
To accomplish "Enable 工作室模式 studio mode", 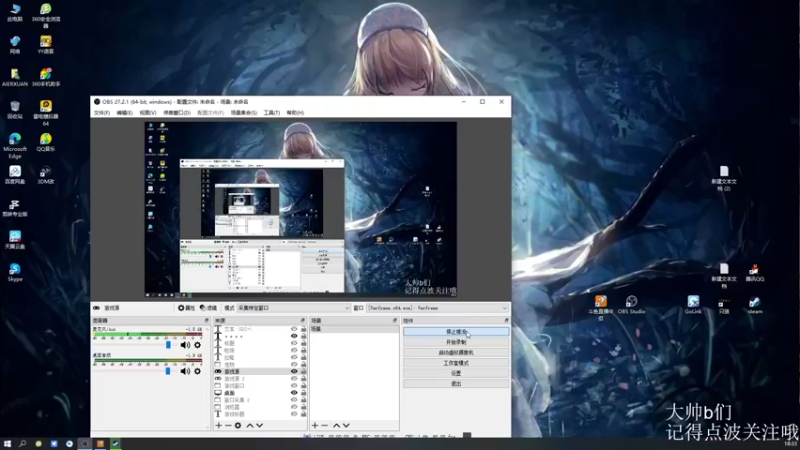I will (x=456, y=363).
